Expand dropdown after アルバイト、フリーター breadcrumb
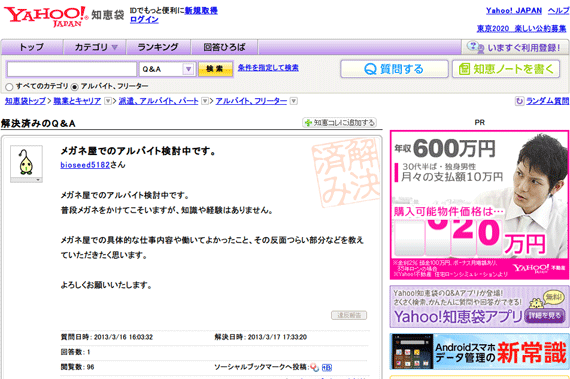 click(294, 101)
